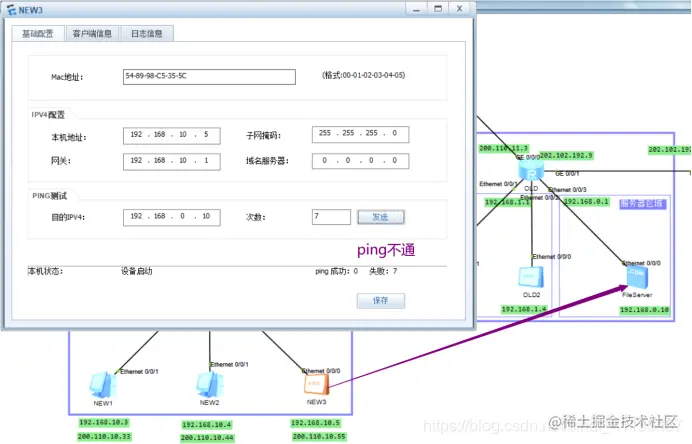Open the 日志信息 tab
This screenshot has height=444, width=692.
pos(147,34)
